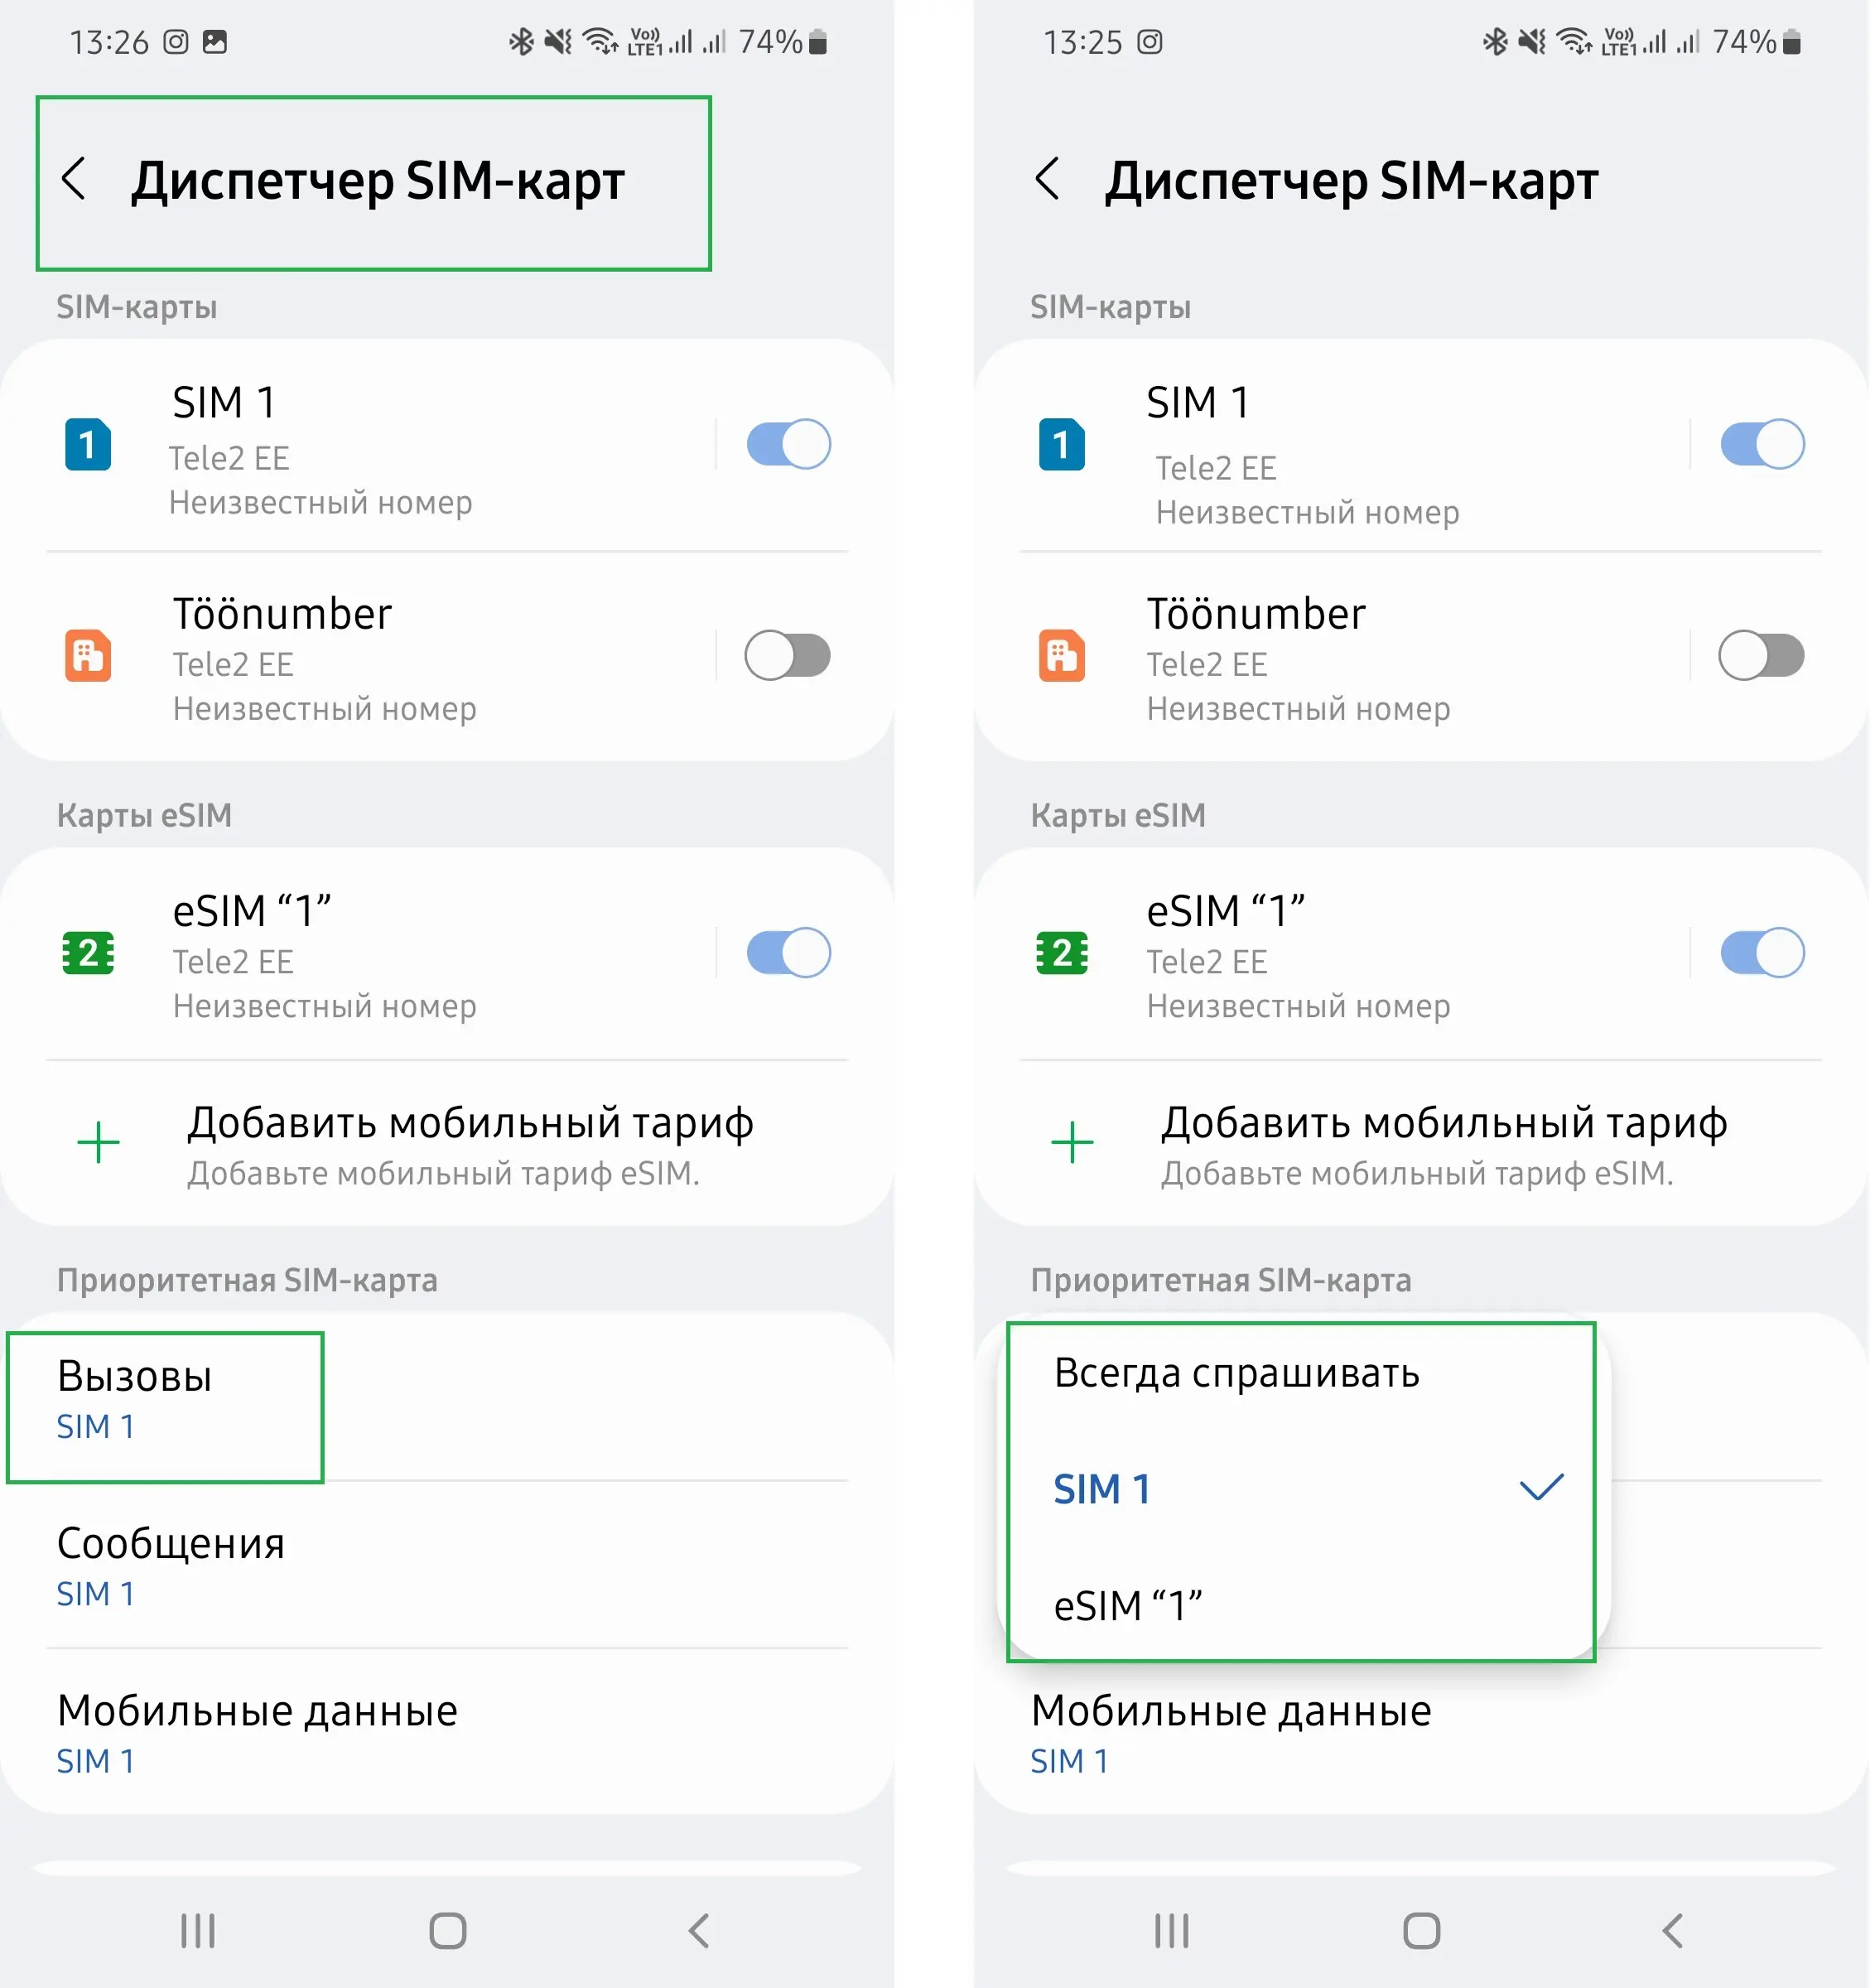Tap the blue SIM 1 icon on the left screen
The width and height of the screenshot is (1875, 1988).
pos(88,444)
